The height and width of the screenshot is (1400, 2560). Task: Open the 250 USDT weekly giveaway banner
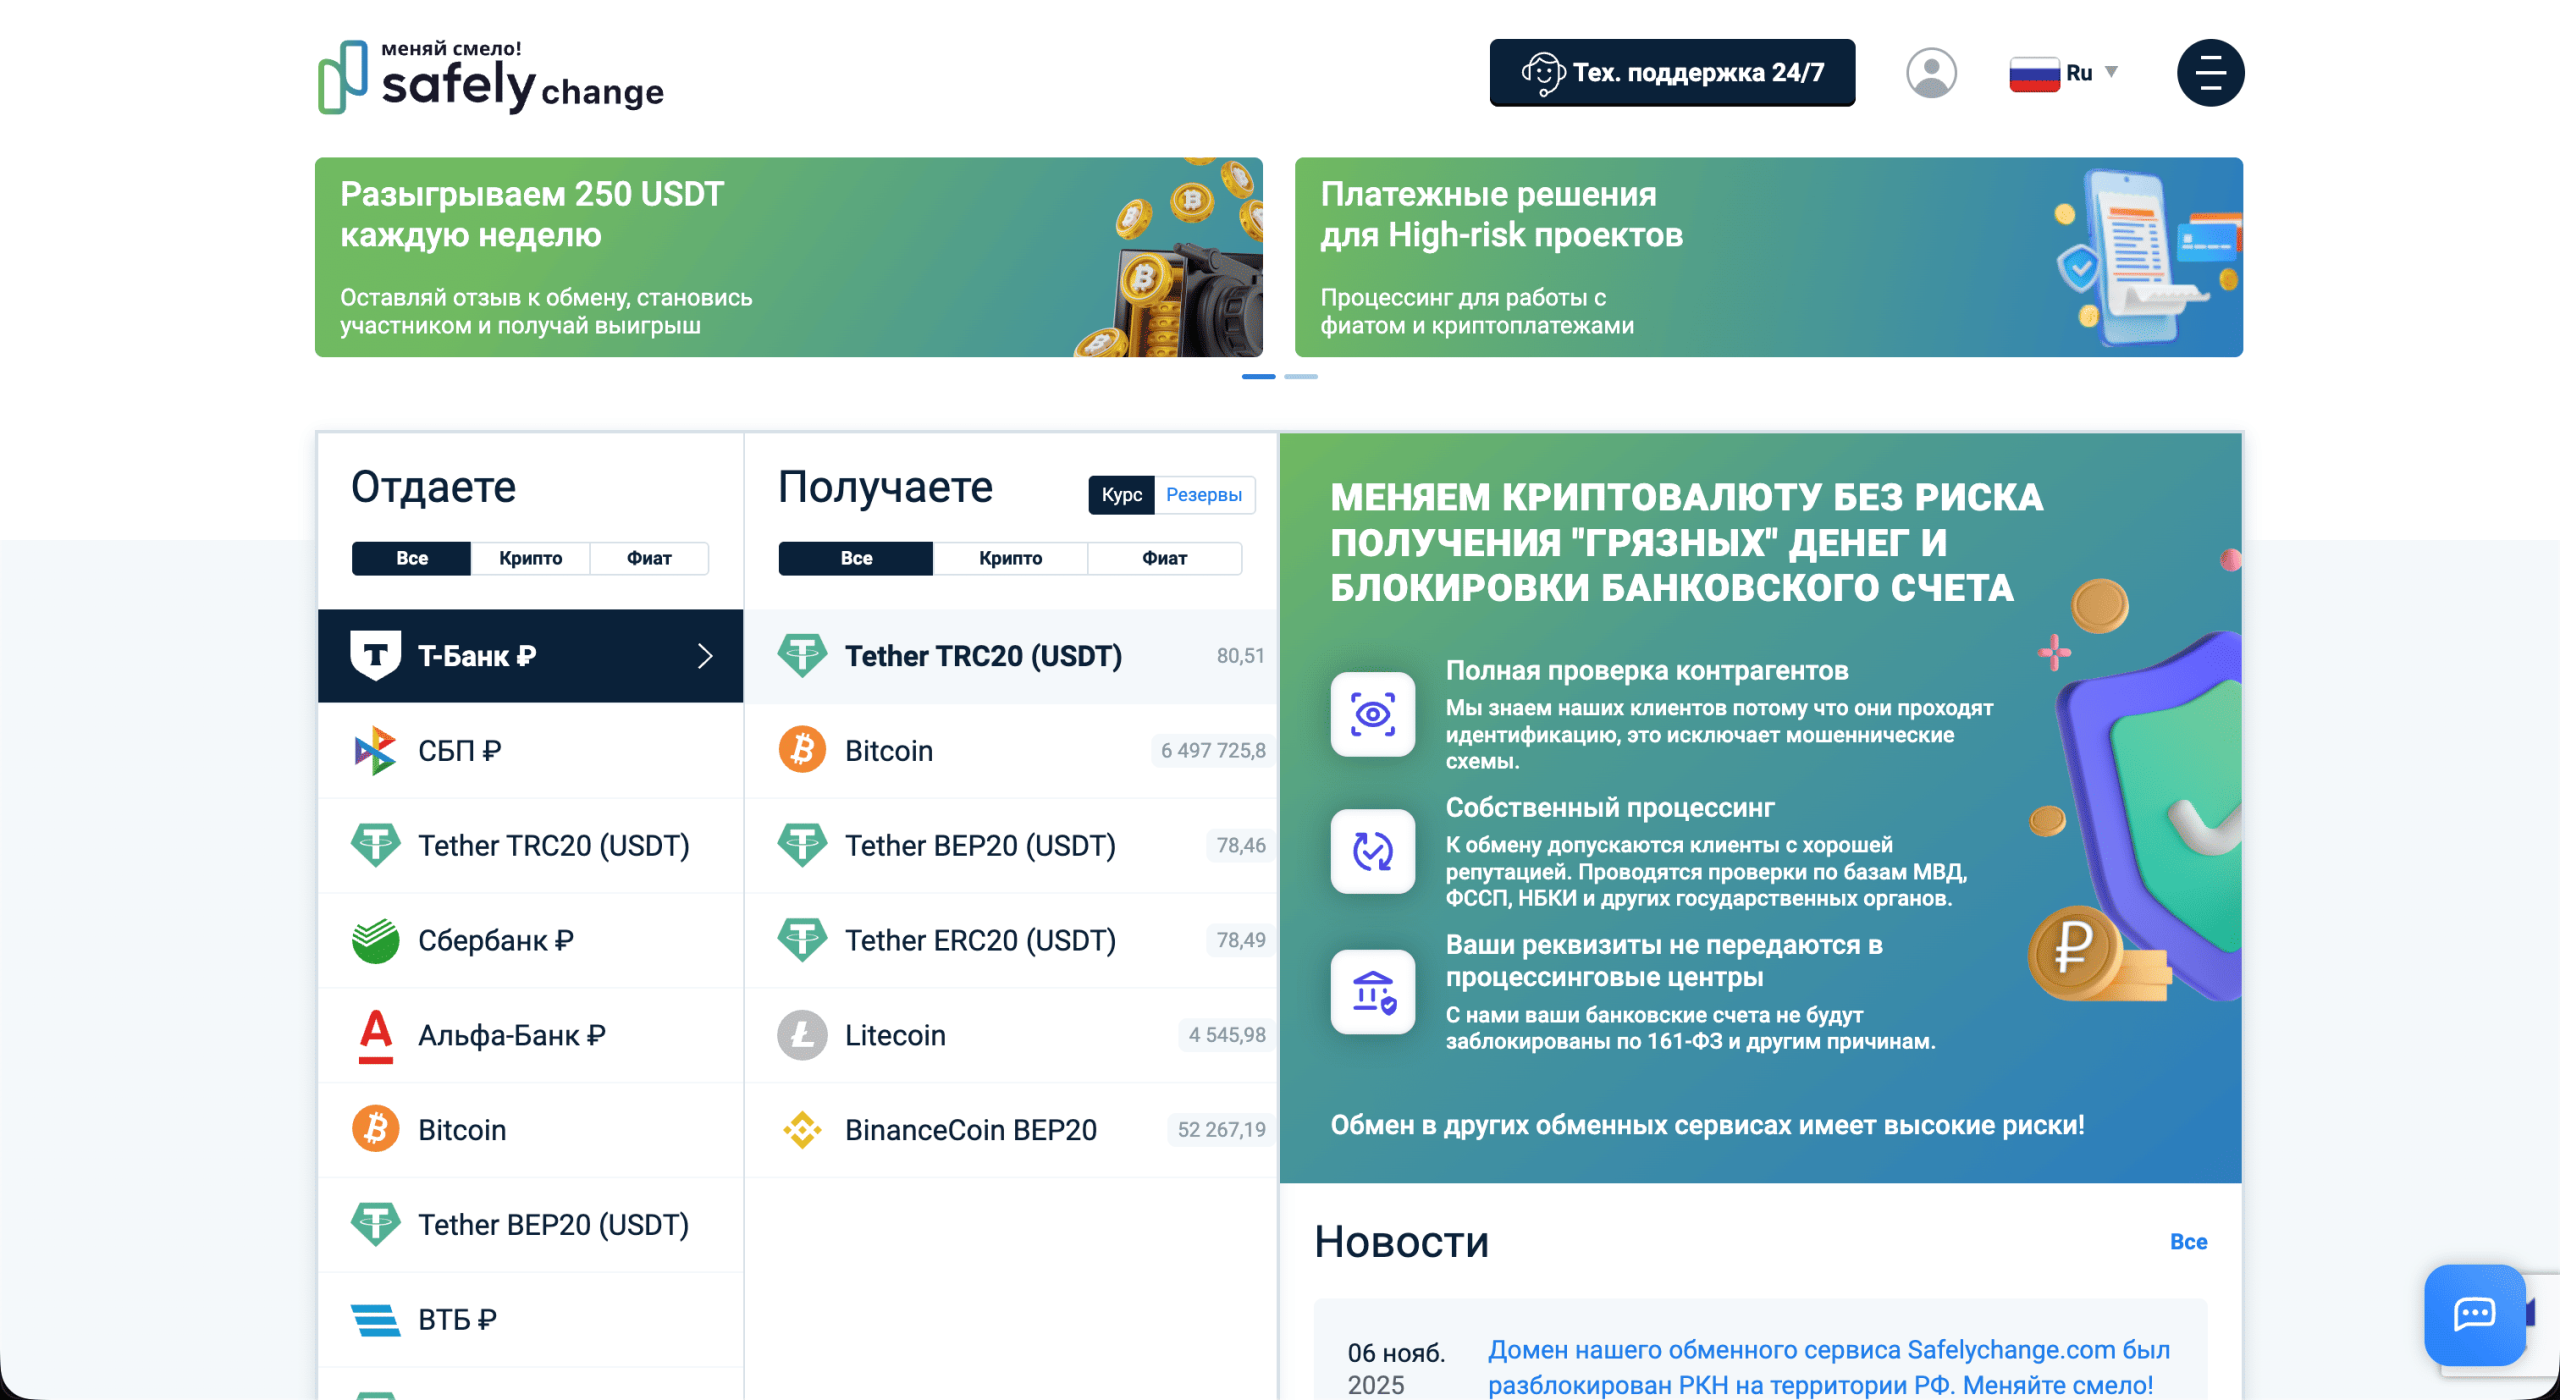(x=788, y=257)
